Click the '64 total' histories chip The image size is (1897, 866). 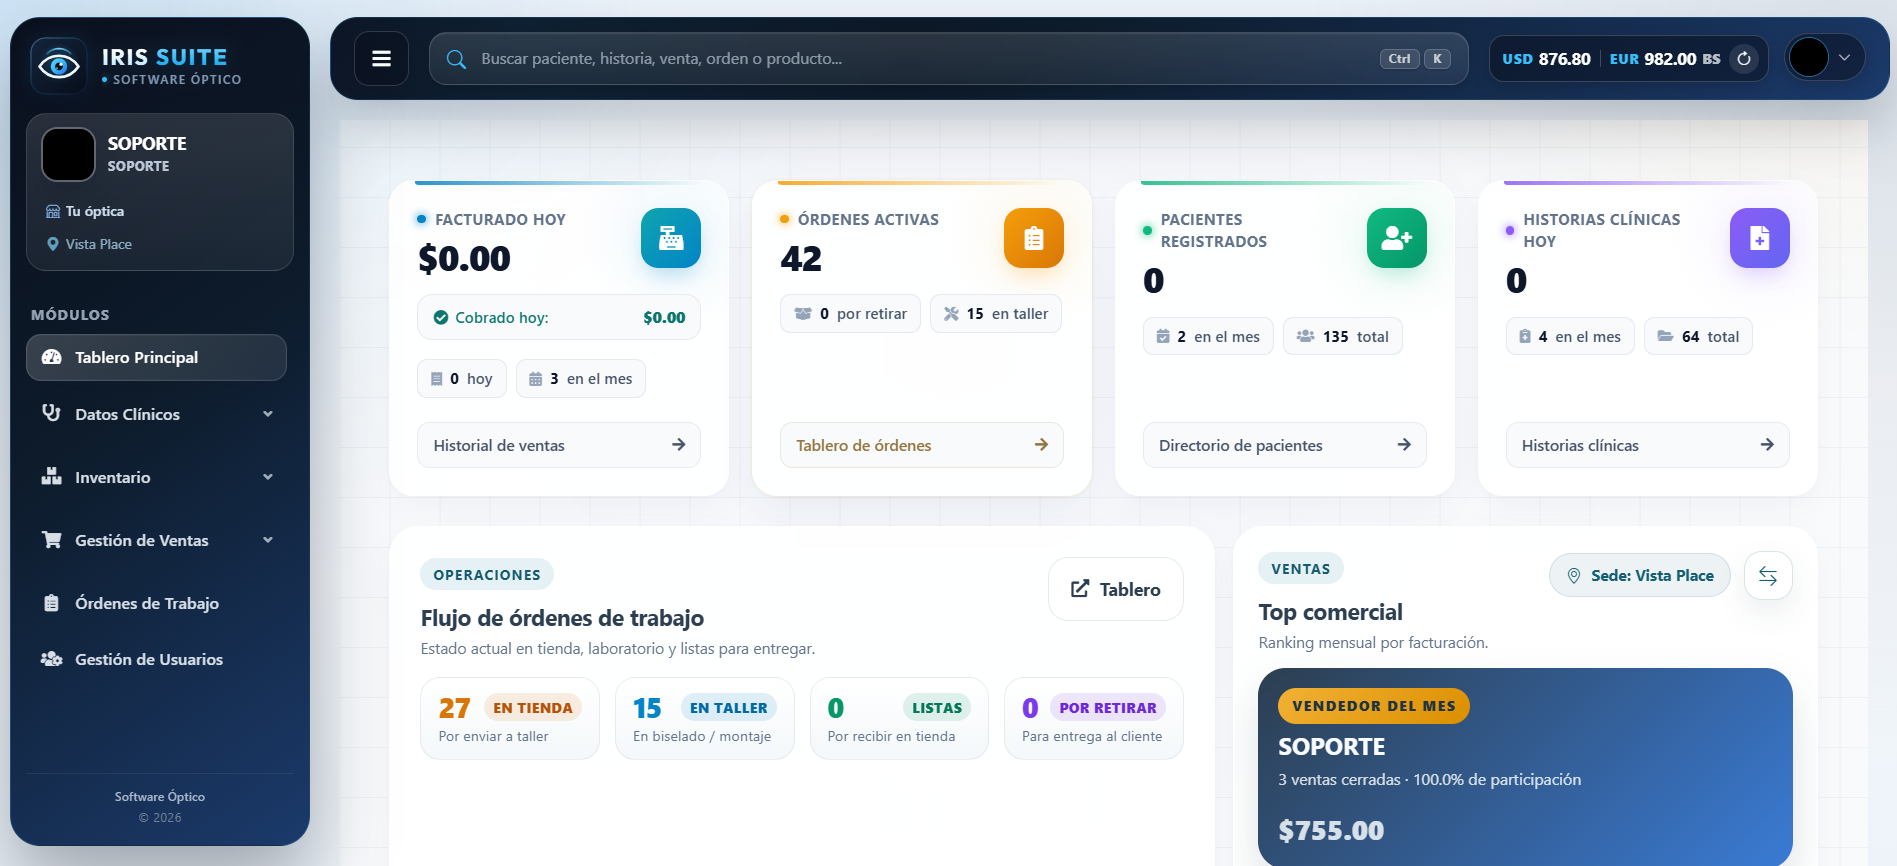coord(1698,337)
